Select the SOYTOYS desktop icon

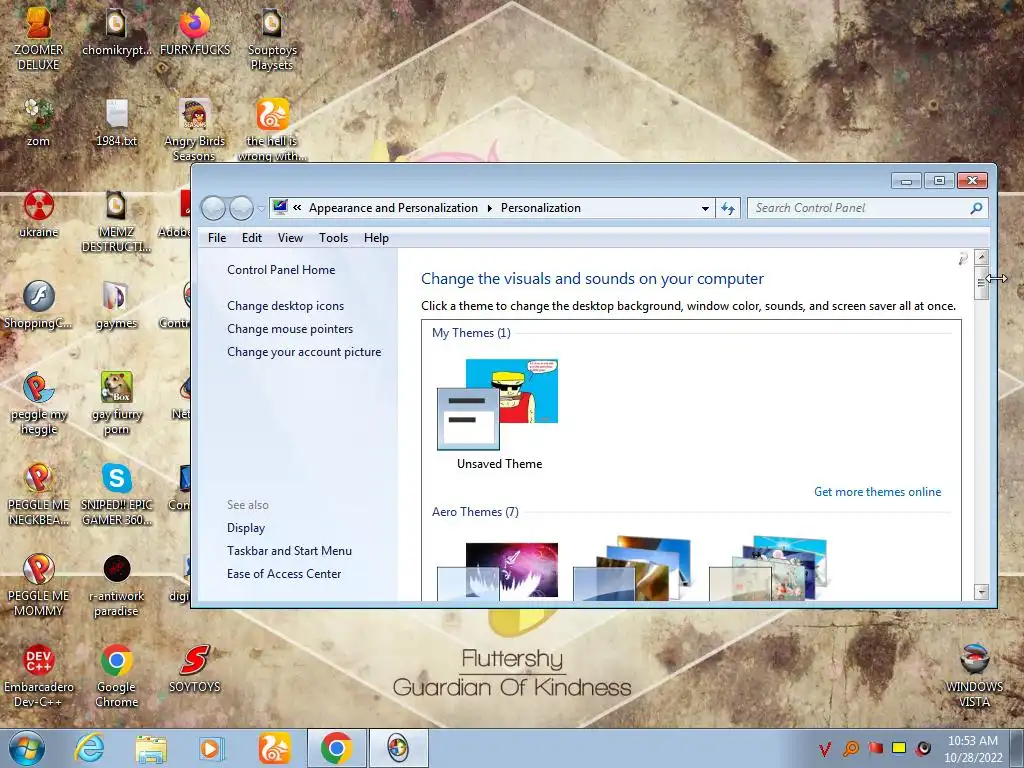(195, 669)
